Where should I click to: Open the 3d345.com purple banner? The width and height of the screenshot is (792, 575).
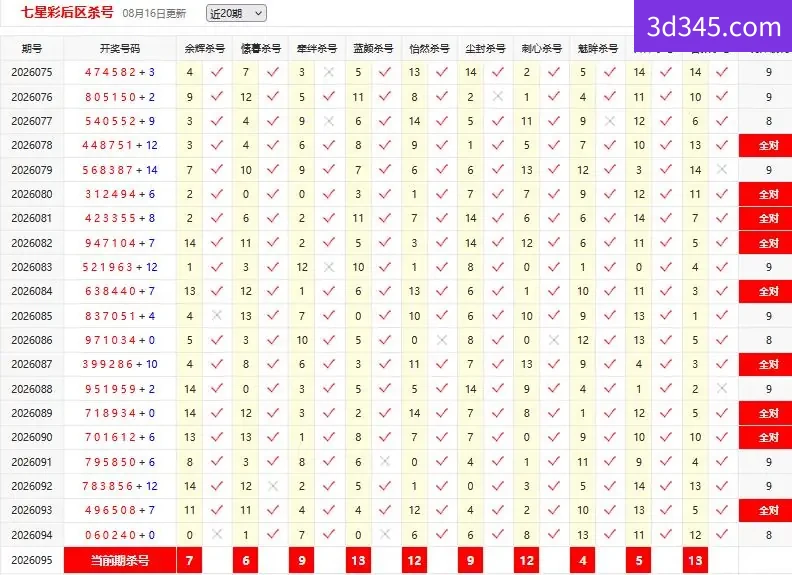713,26
